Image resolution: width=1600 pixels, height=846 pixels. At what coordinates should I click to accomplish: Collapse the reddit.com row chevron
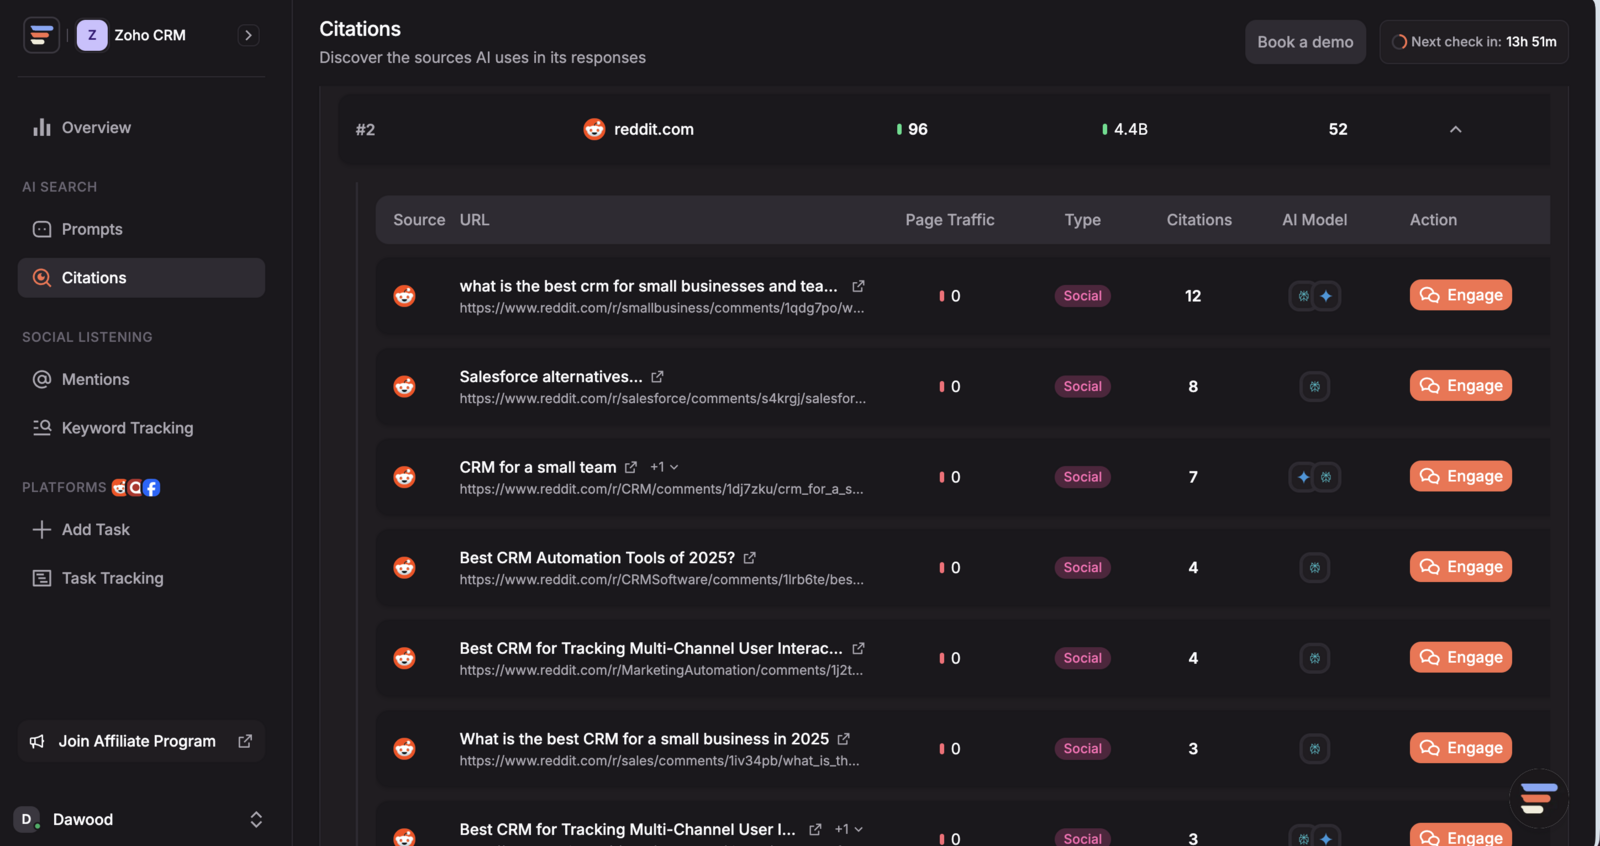pos(1455,129)
